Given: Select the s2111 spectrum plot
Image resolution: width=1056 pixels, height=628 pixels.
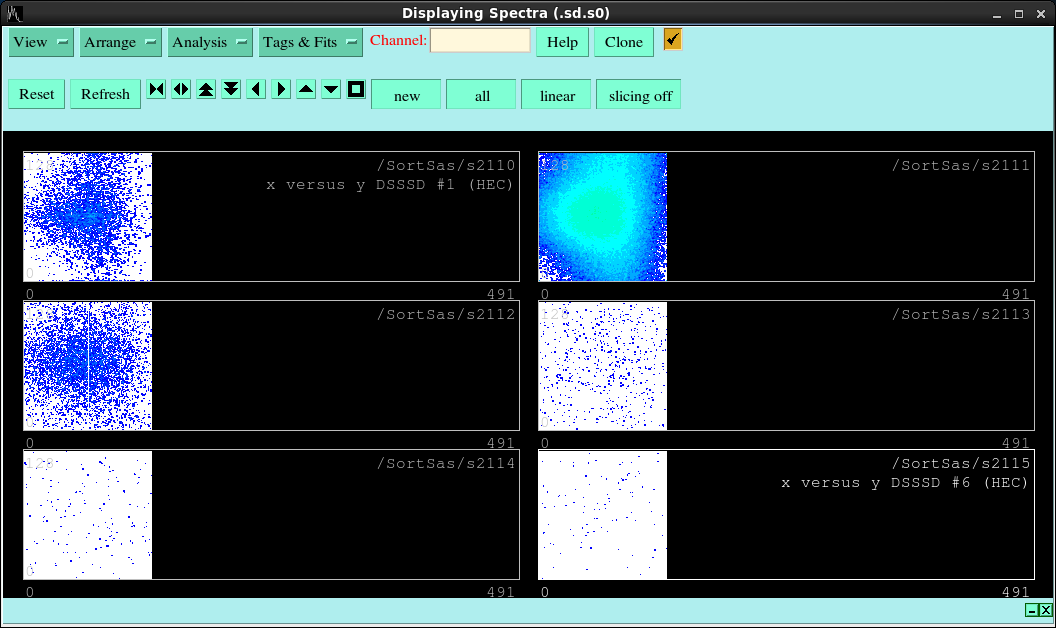Looking at the screenshot, I should point(786,216).
